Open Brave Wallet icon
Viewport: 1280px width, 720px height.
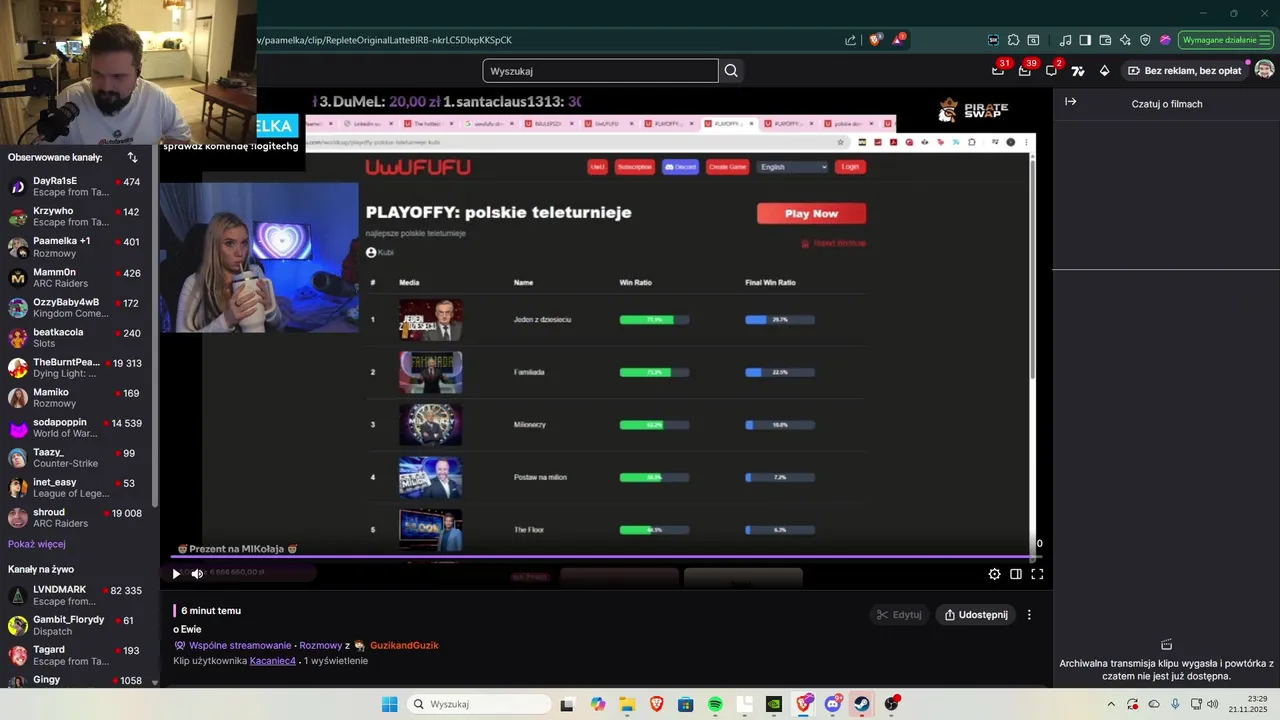coord(1105,40)
